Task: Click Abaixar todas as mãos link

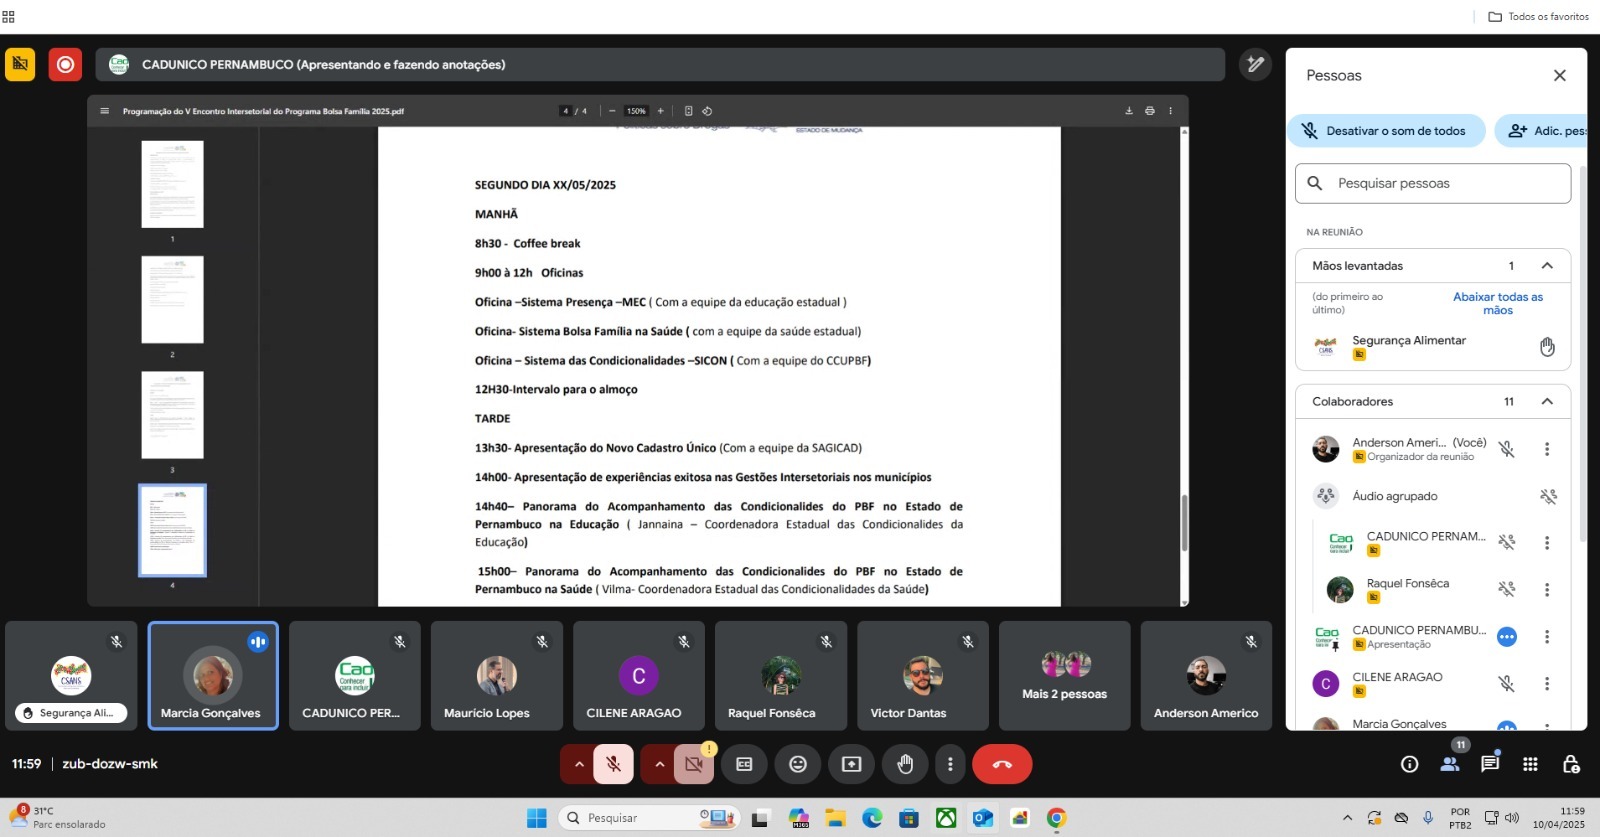Action: click(1497, 303)
